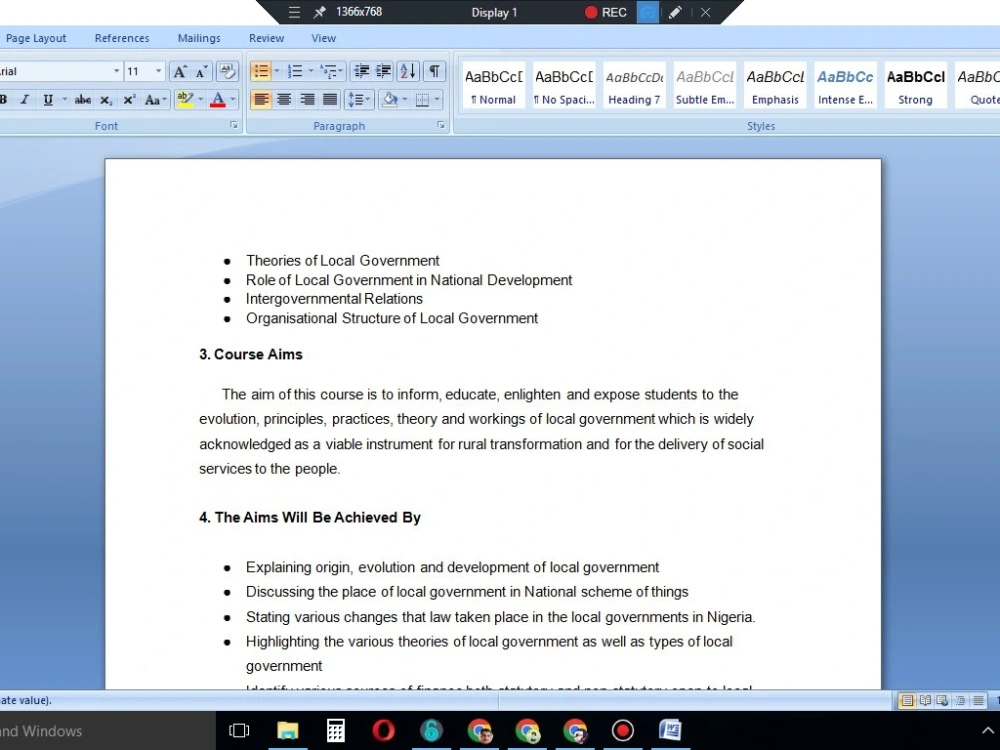Image resolution: width=1000 pixels, height=750 pixels.
Task: Open bullet library dropdown arrow
Action: click(277, 71)
